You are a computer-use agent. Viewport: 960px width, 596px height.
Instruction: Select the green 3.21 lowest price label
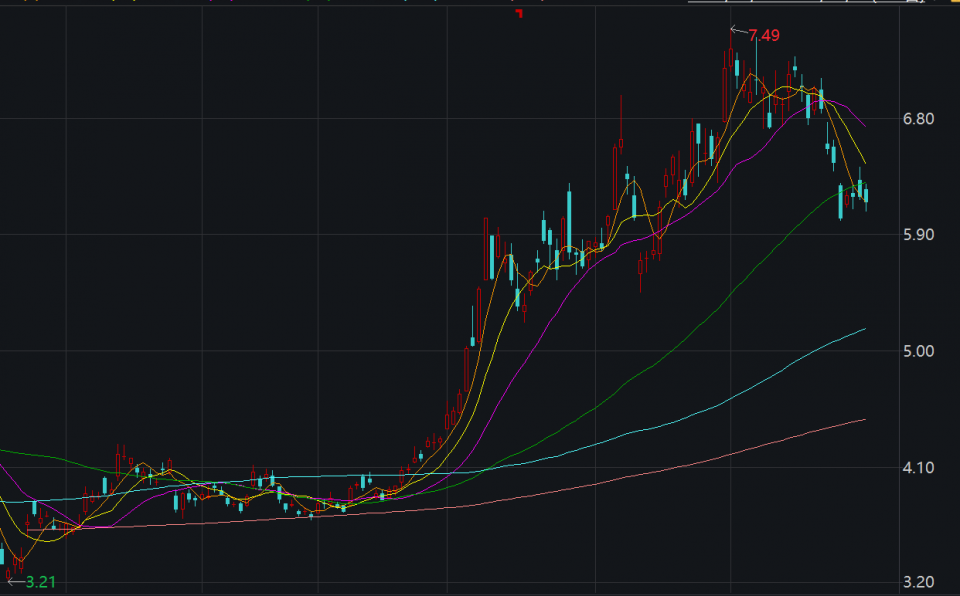41,582
